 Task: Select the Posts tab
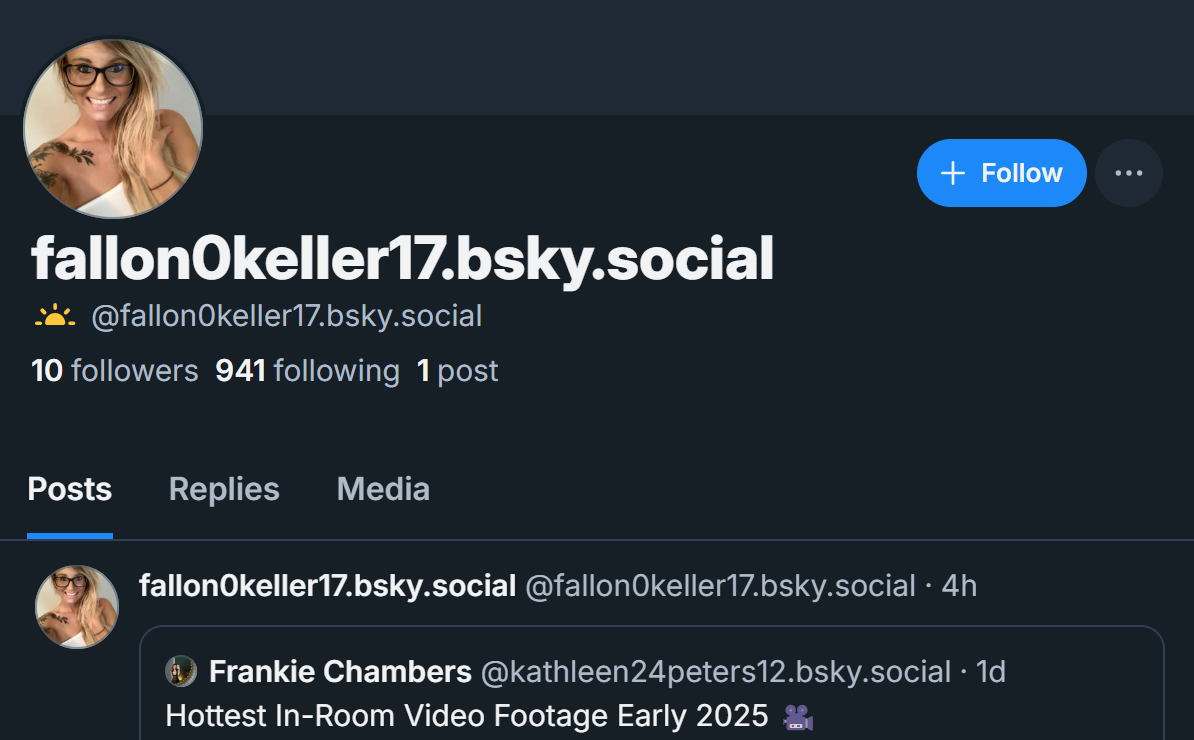(x=70, y=489)
